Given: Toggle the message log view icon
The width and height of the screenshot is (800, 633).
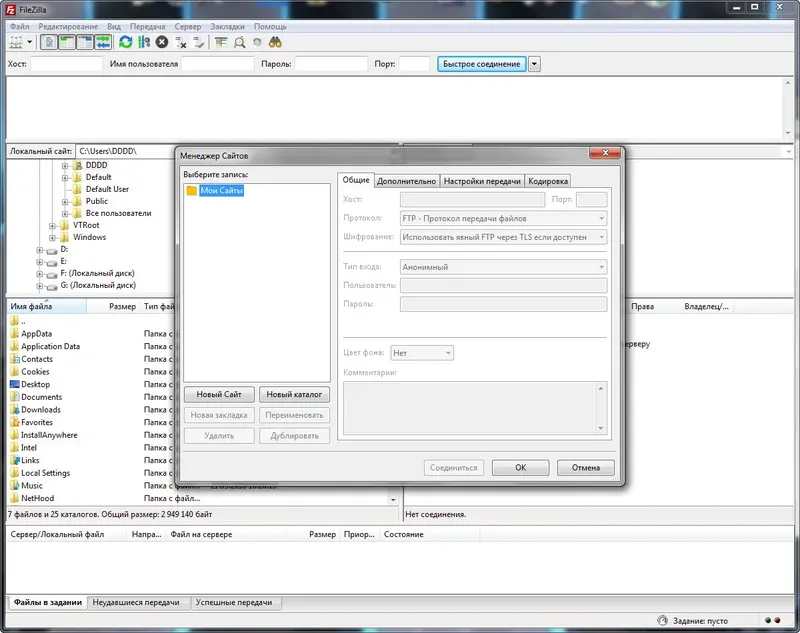Looking at the screenshot, I should click(x=49, y=42).
